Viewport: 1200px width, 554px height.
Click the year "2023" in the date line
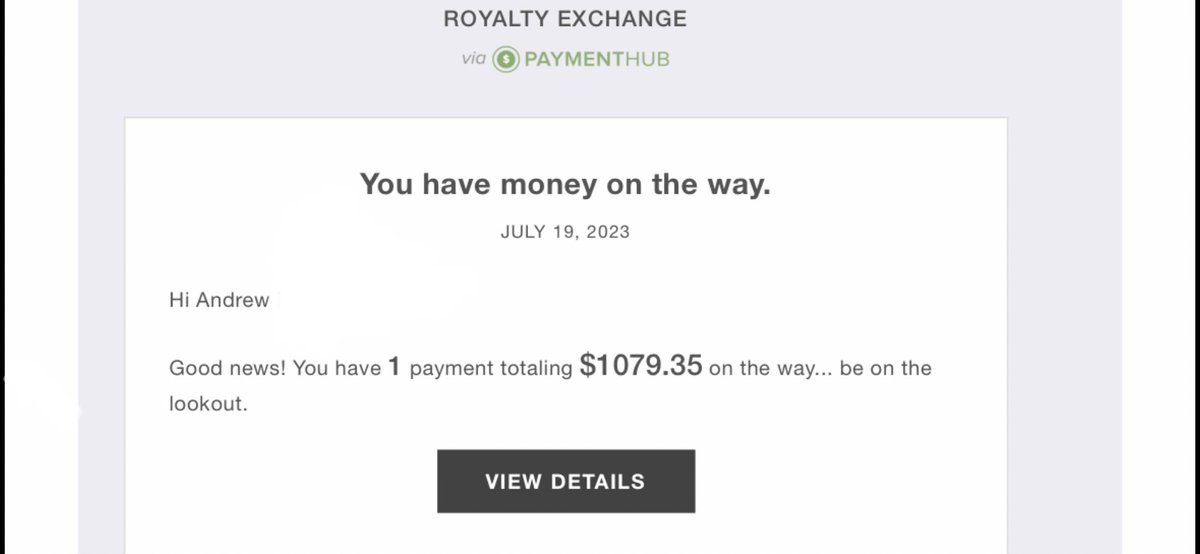pyautogui.click(x=610, y=232)
